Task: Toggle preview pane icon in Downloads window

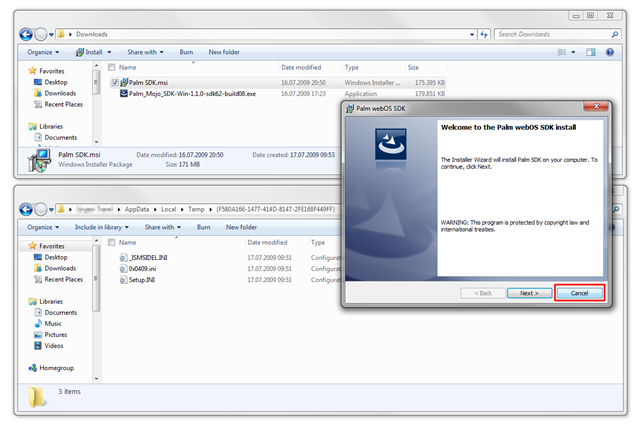Action: point(591,52)
